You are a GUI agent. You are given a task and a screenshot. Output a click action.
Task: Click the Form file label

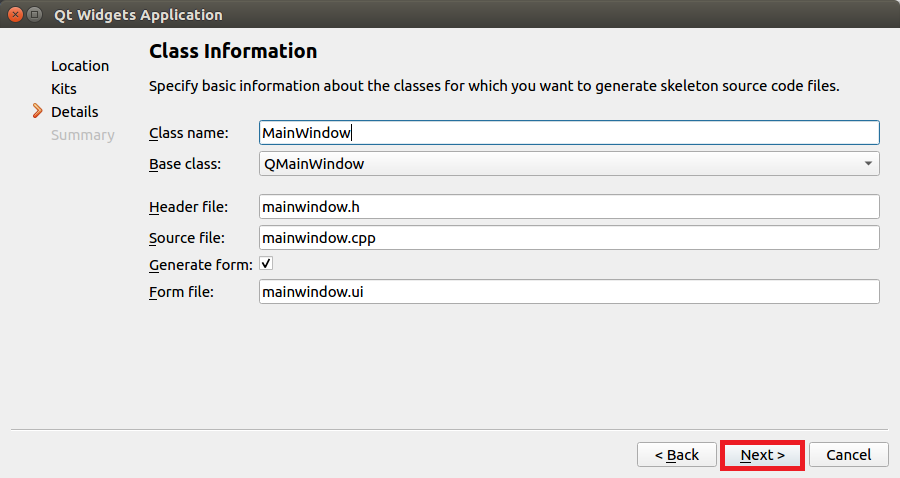click(x=181, y=292)
